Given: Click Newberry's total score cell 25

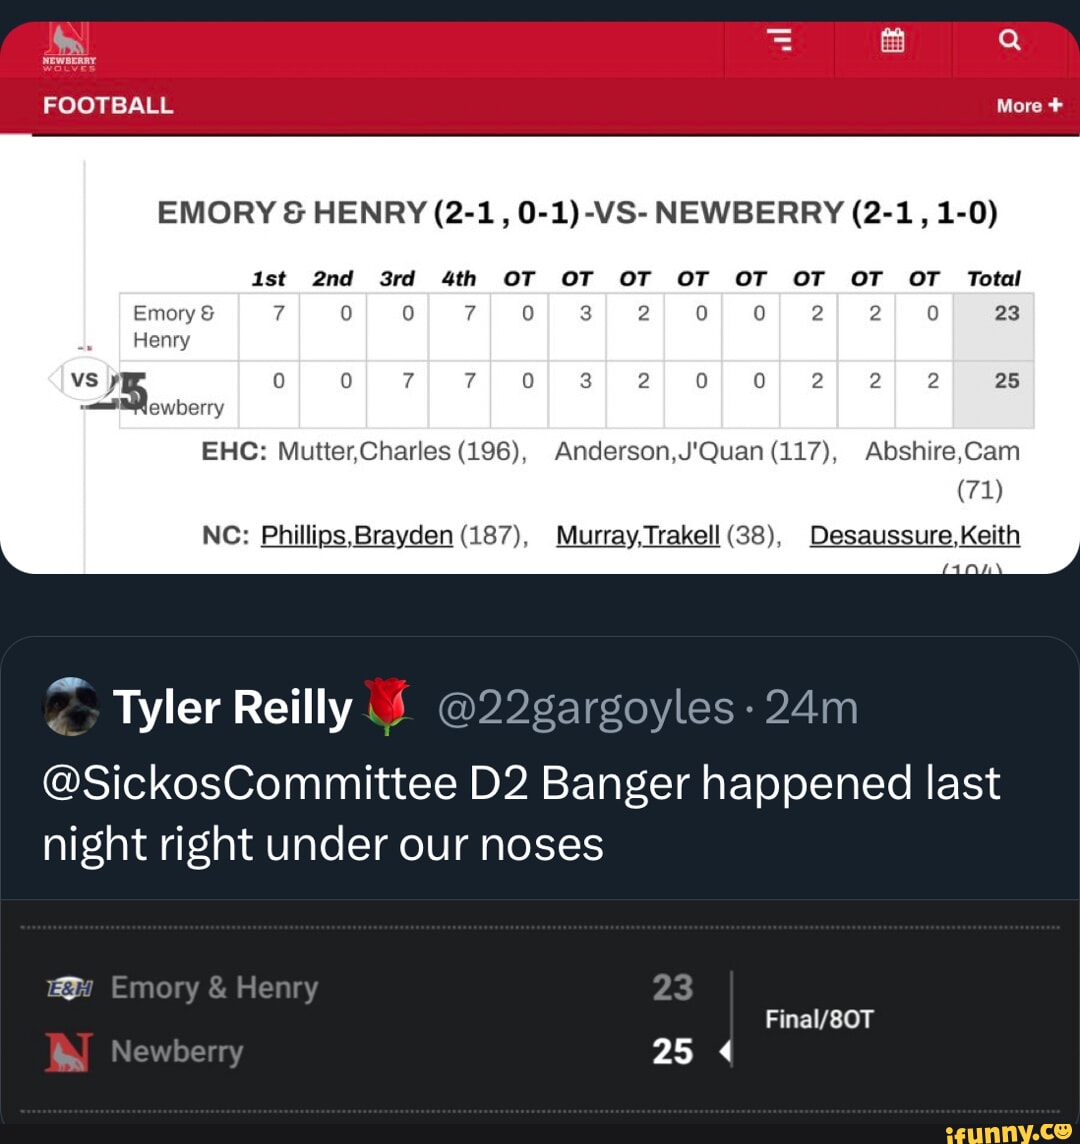Looking at the screenshot, I should coord(1006,381).
